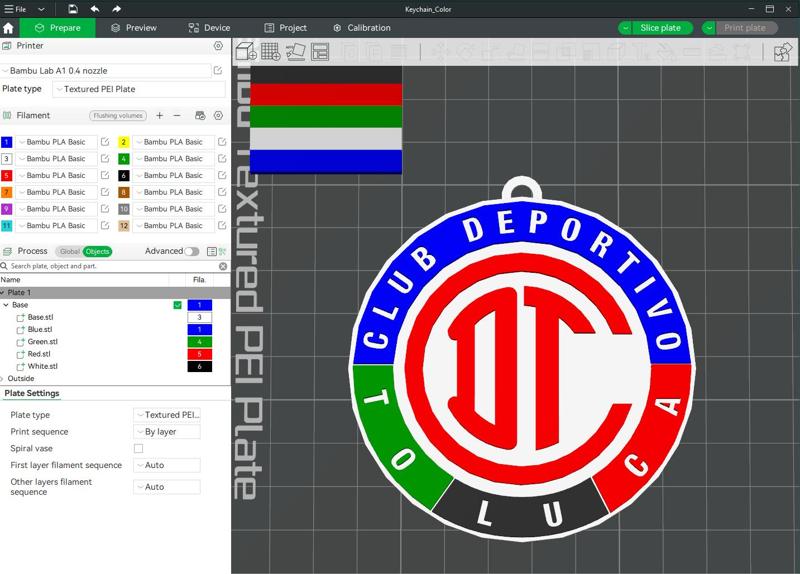Click the Slice plate button
This screenshot has width=800, height=574.
(x=662, y=28)
